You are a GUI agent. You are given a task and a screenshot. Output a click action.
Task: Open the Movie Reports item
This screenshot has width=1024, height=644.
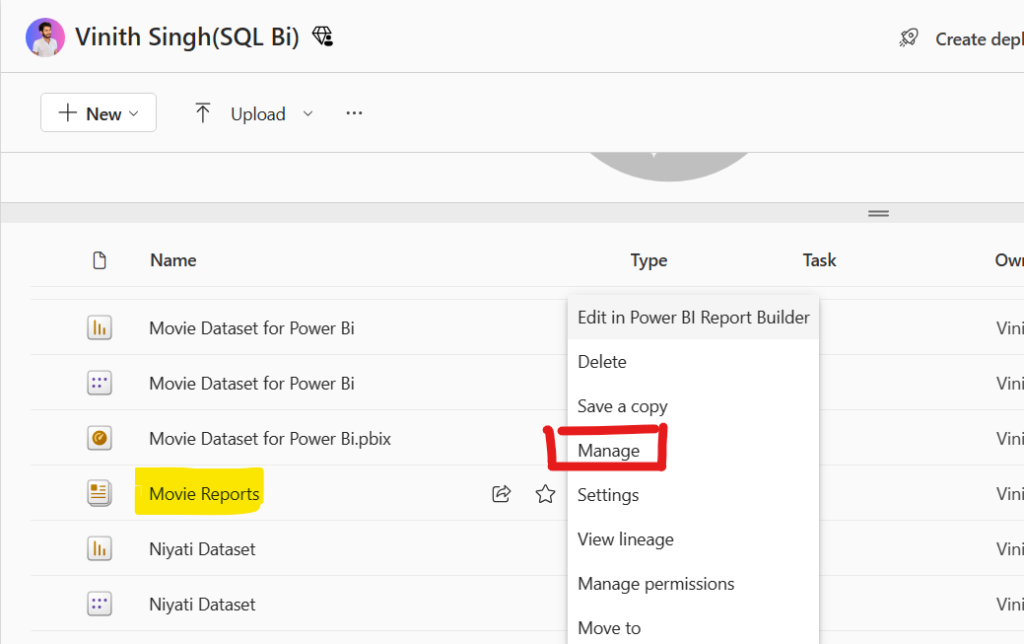click(204, 494)
